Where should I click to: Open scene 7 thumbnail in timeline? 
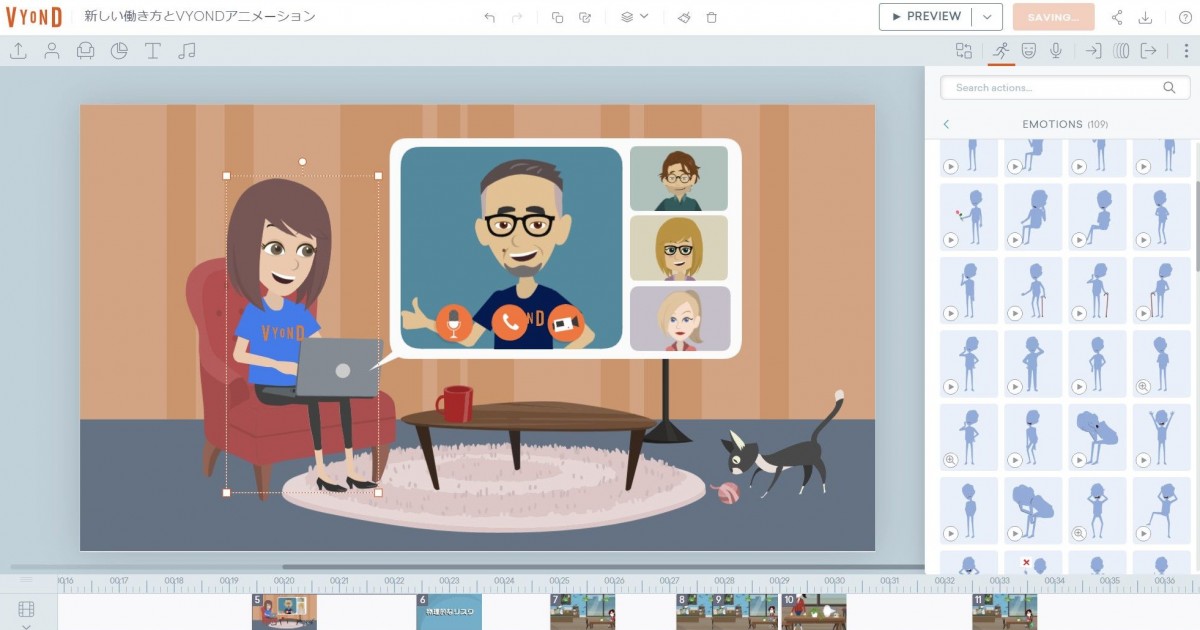click(x=582, y=612)
